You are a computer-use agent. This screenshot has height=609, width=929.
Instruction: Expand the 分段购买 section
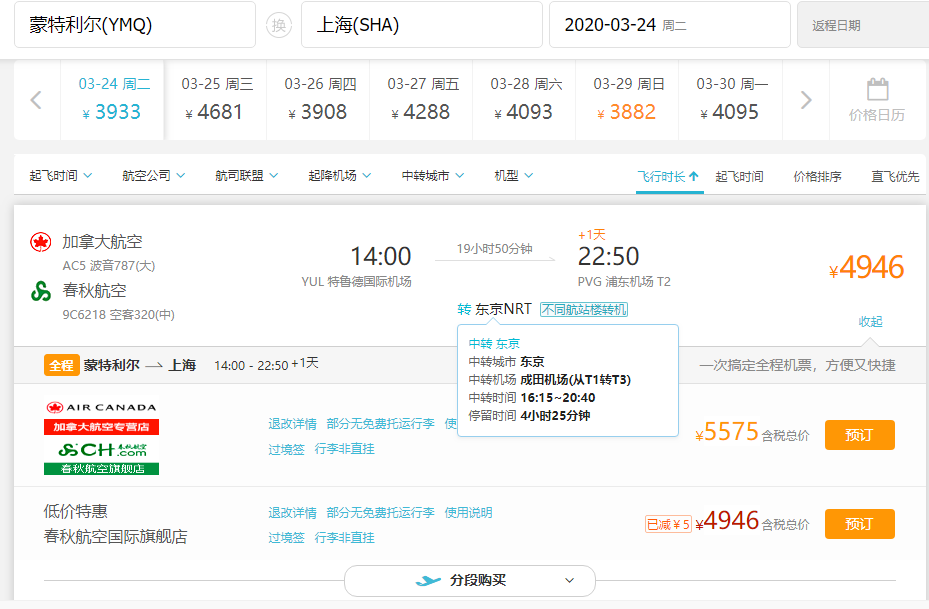470,580
